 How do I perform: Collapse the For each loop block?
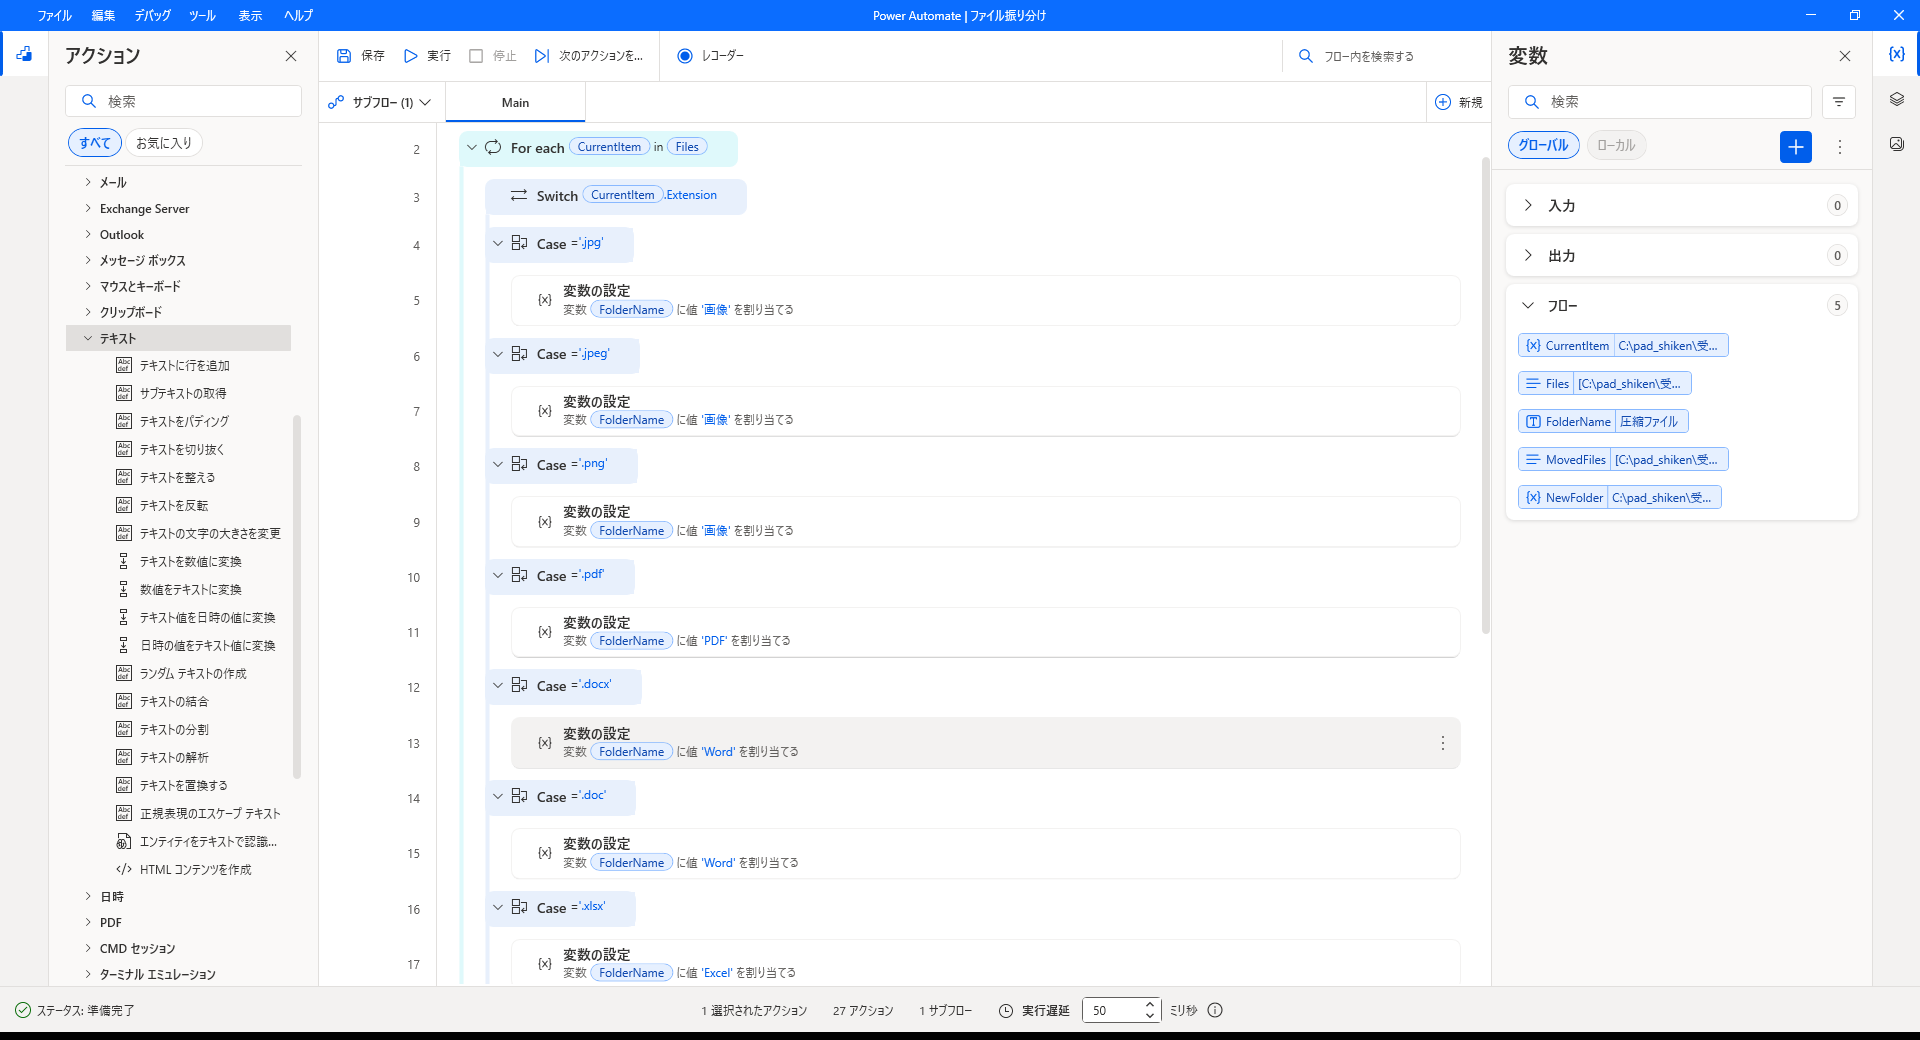(x=472, y=147)
